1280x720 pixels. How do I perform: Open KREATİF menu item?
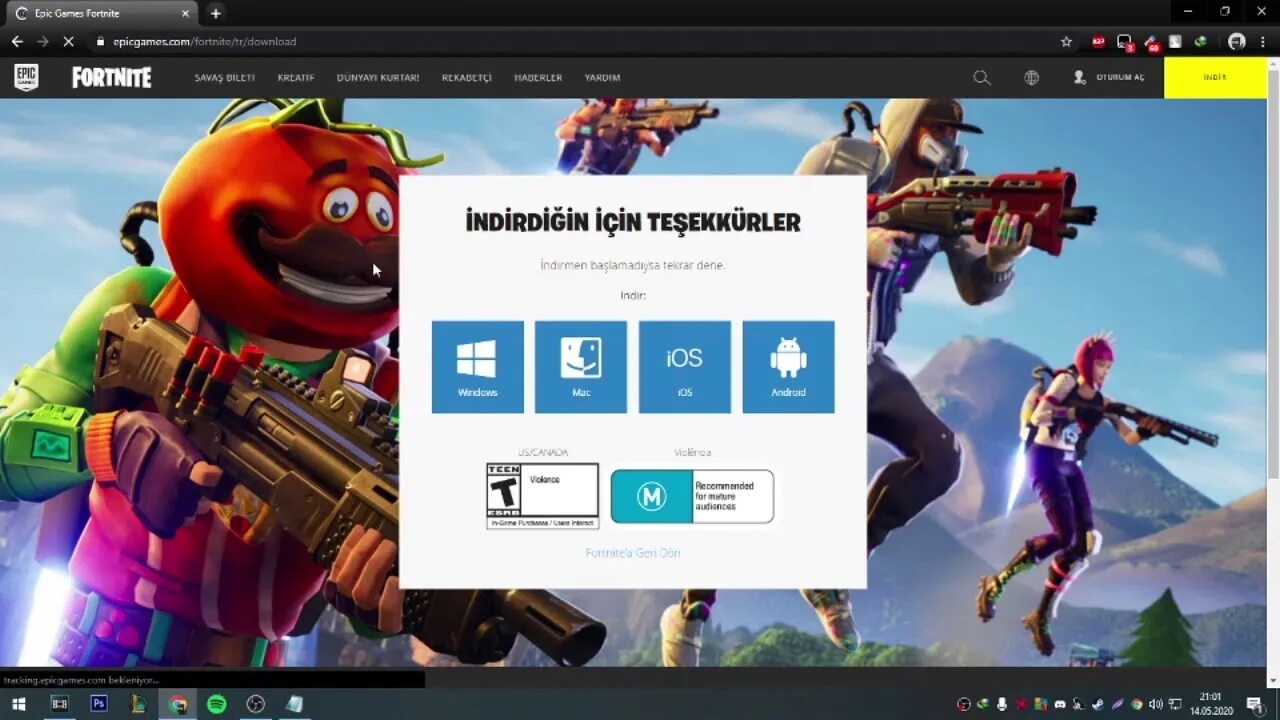296,77
